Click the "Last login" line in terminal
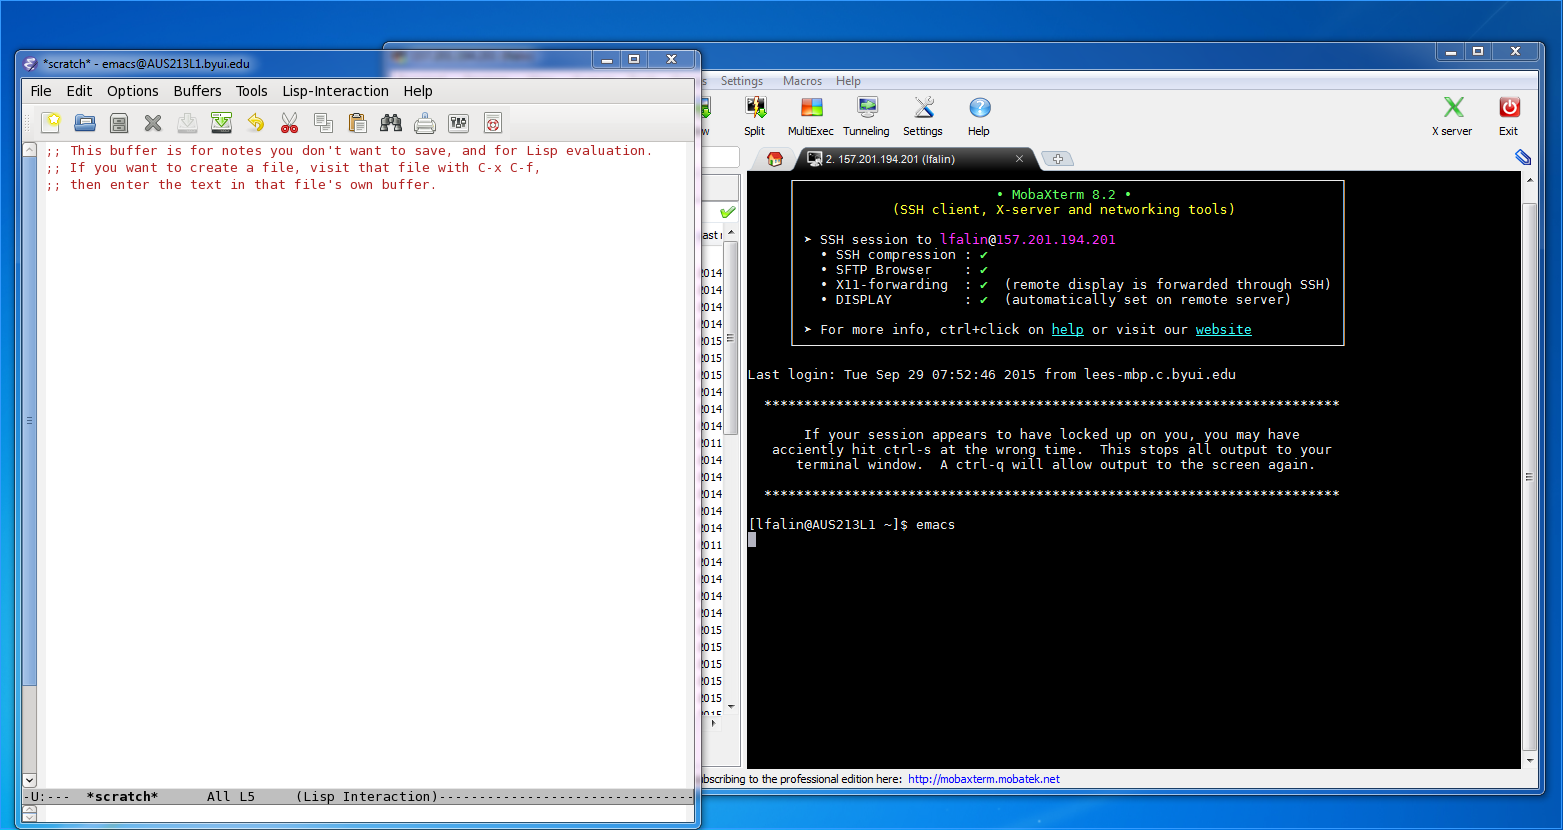This screenshot has width=1563, height=830. point(992,374)
